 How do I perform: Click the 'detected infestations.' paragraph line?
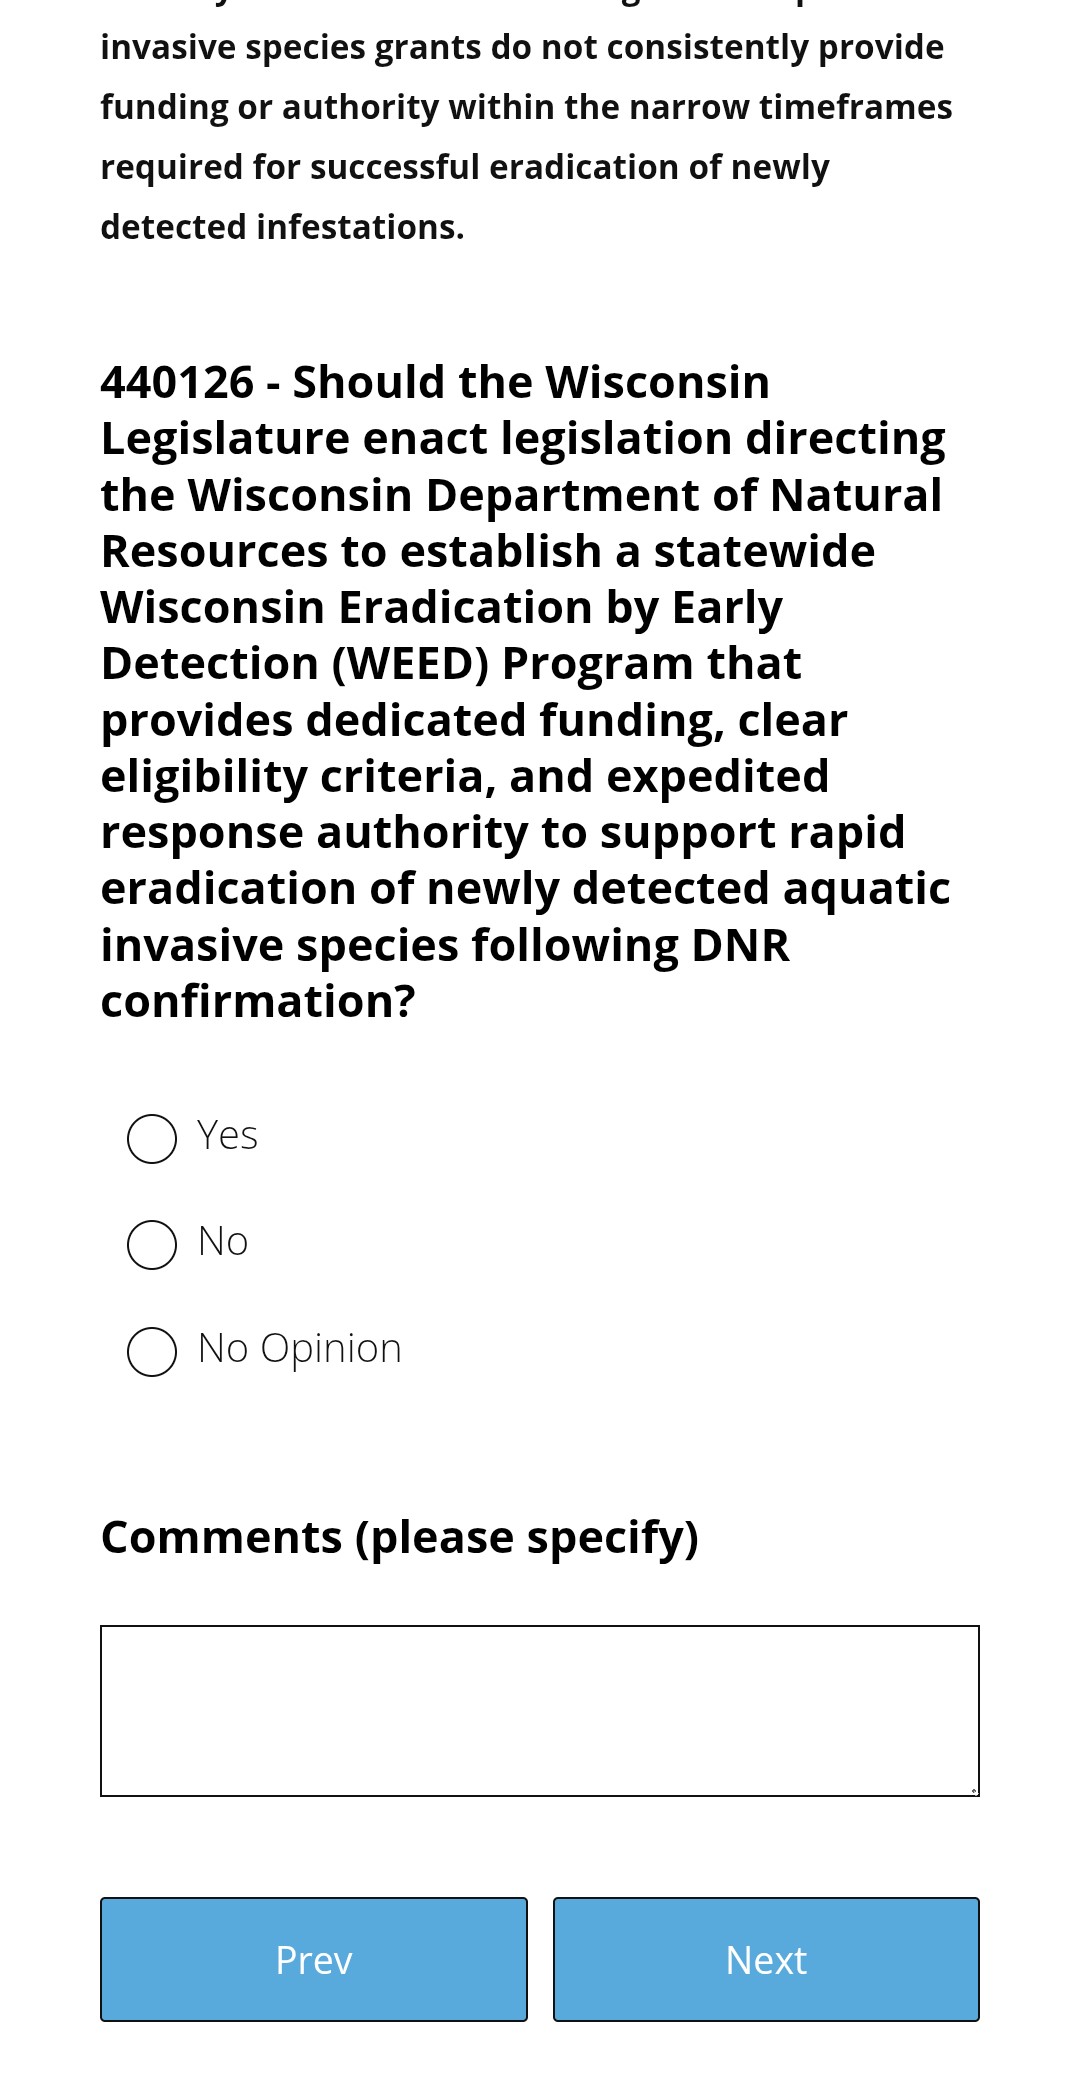283,227
